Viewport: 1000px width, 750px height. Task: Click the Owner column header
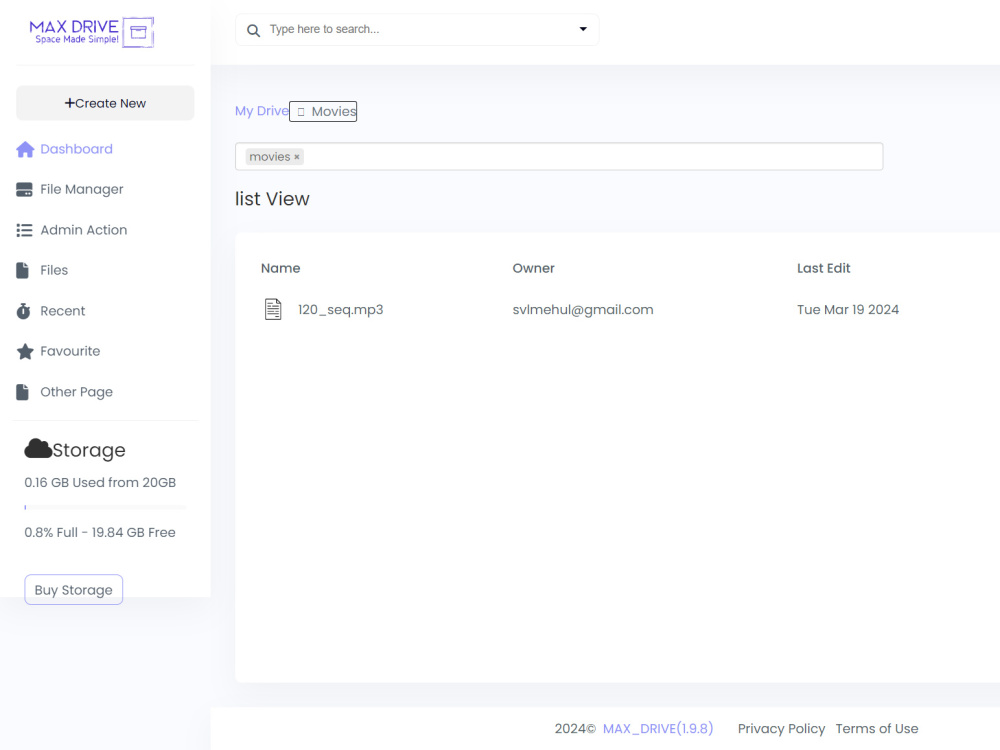pyautogui.click(x=534, y=268)
